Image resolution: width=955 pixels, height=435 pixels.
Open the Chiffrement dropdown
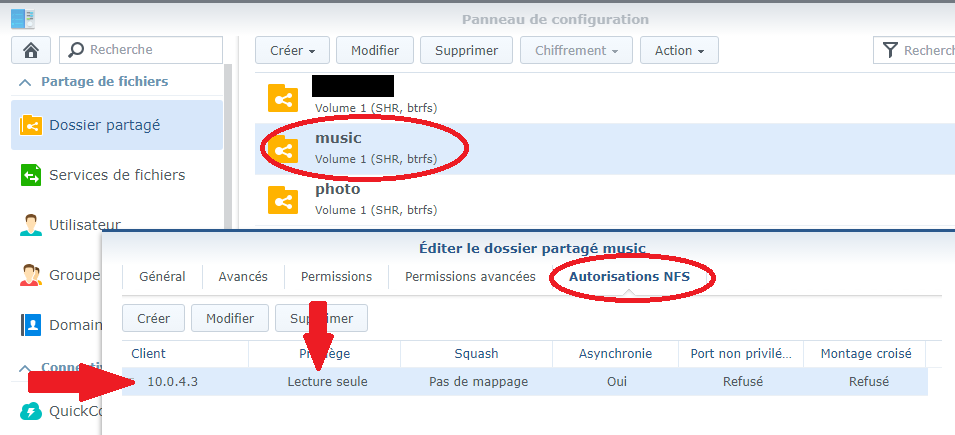tap(576, 51)
